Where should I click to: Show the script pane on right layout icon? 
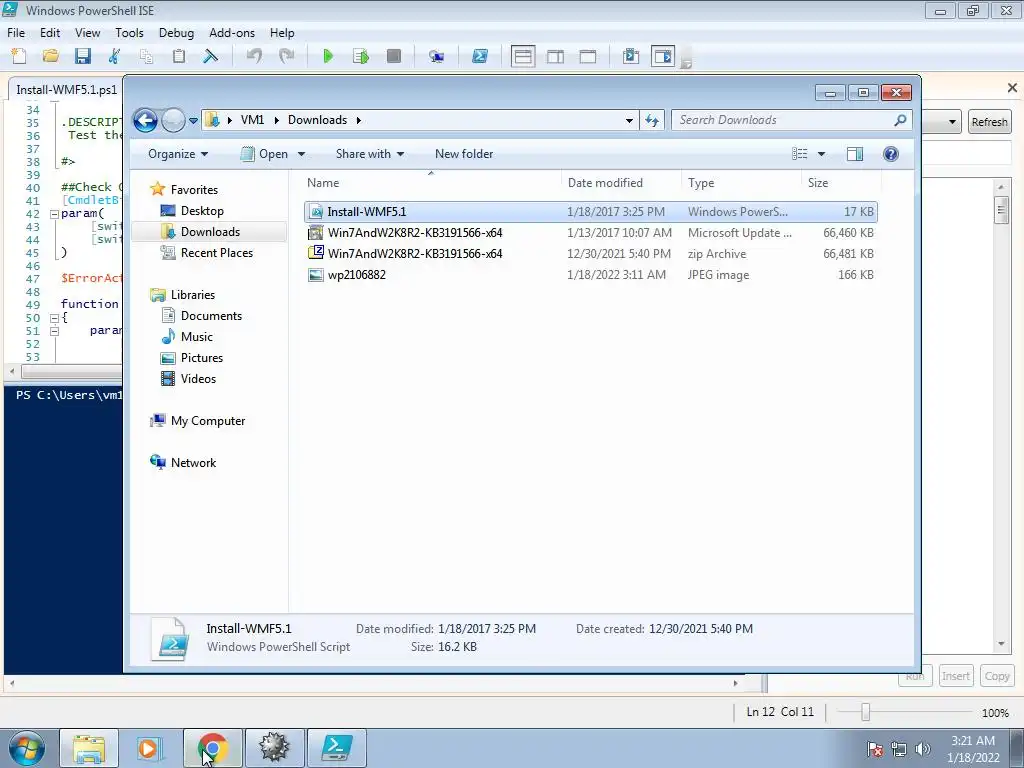click(556, 56)
